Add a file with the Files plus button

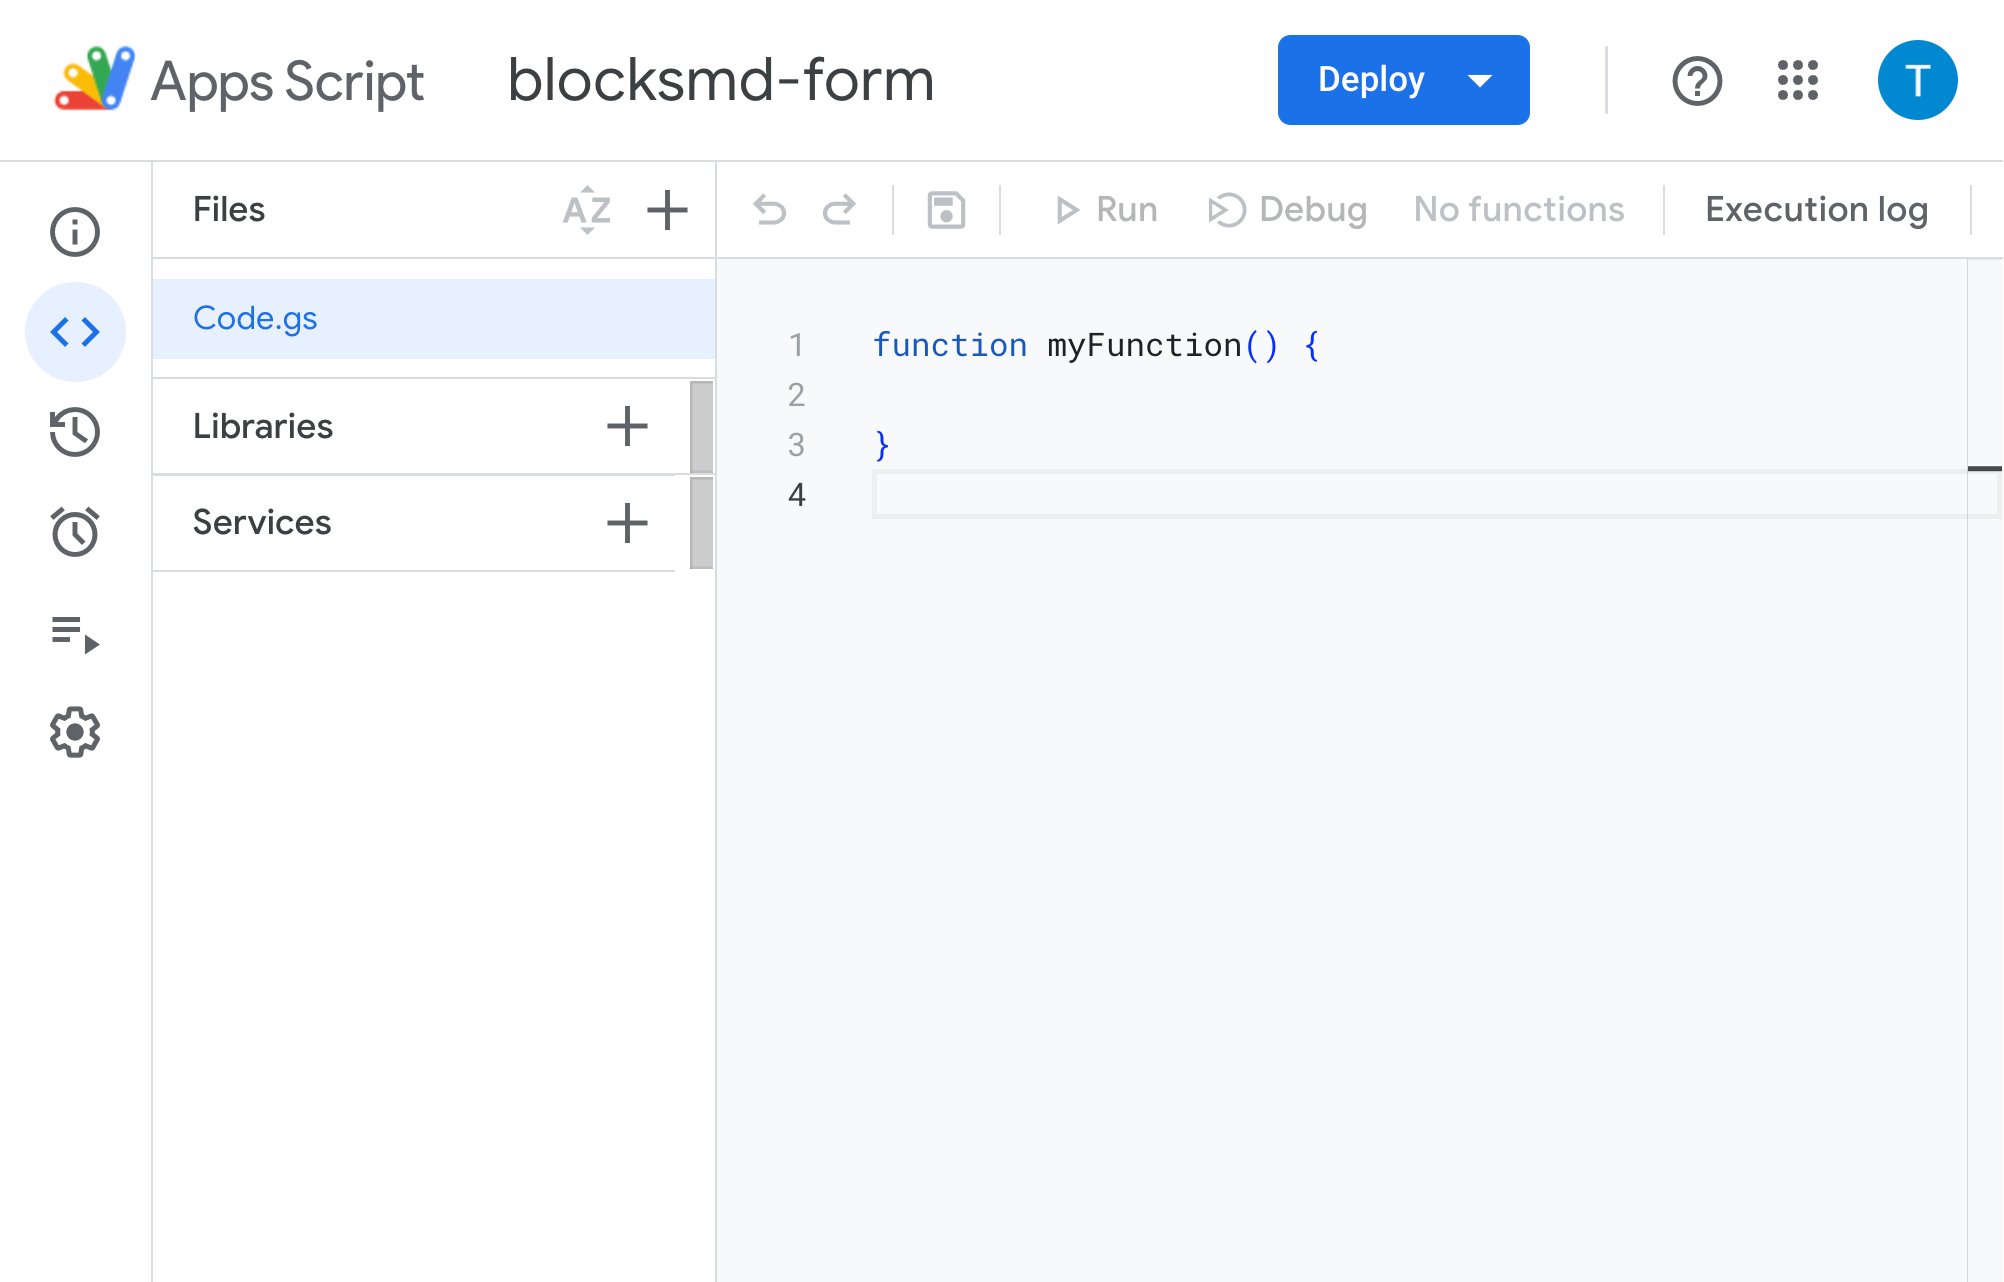pyautogui.click(x=667, y=210)
